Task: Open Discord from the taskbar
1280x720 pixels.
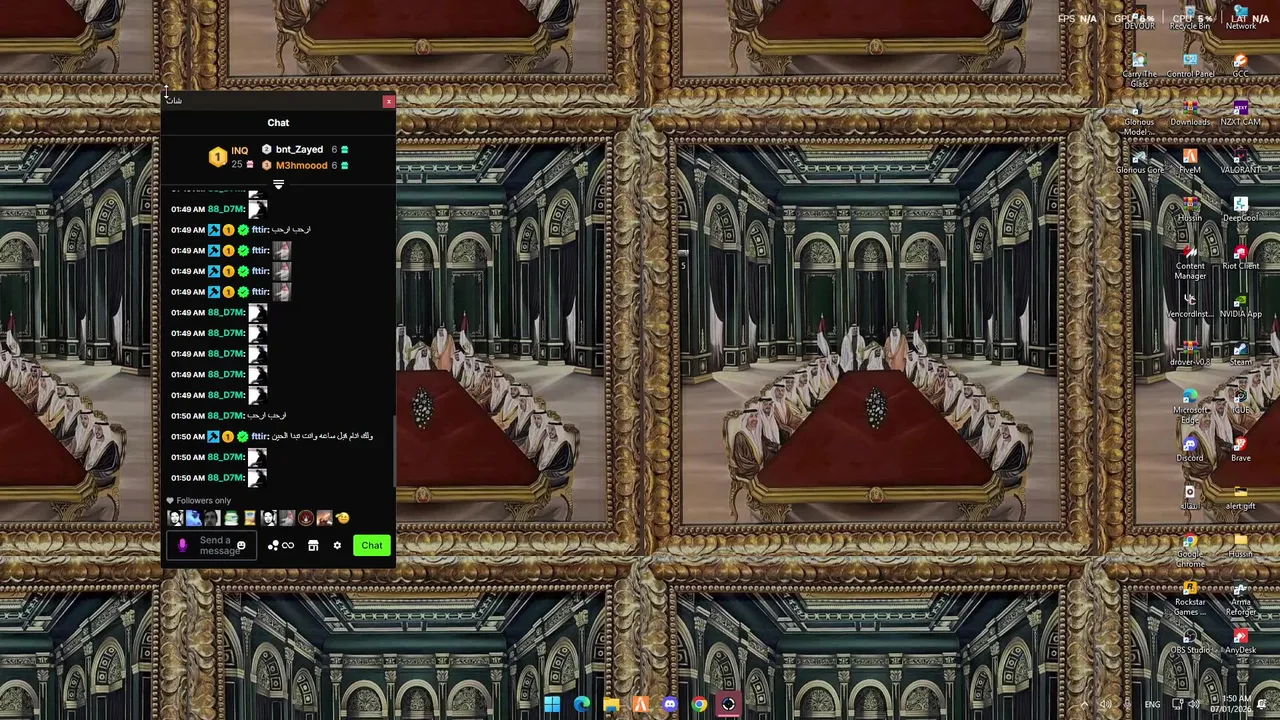Action: coord(670,705)
